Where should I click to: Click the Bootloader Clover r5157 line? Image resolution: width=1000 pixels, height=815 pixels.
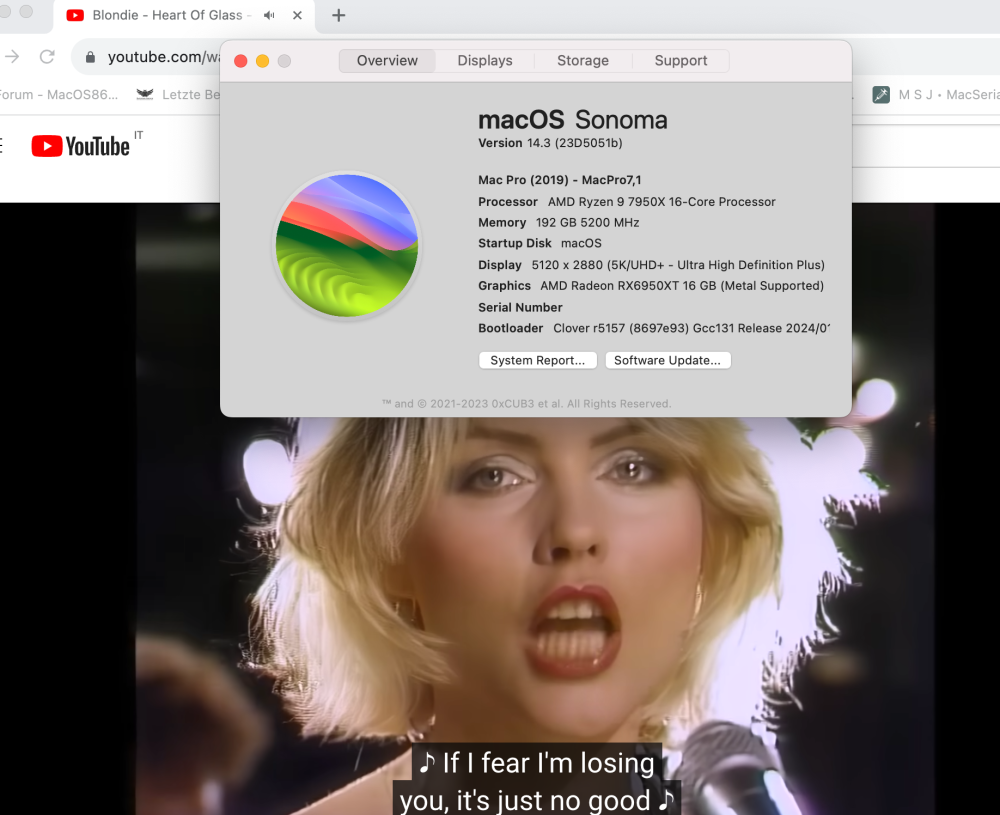654,328
